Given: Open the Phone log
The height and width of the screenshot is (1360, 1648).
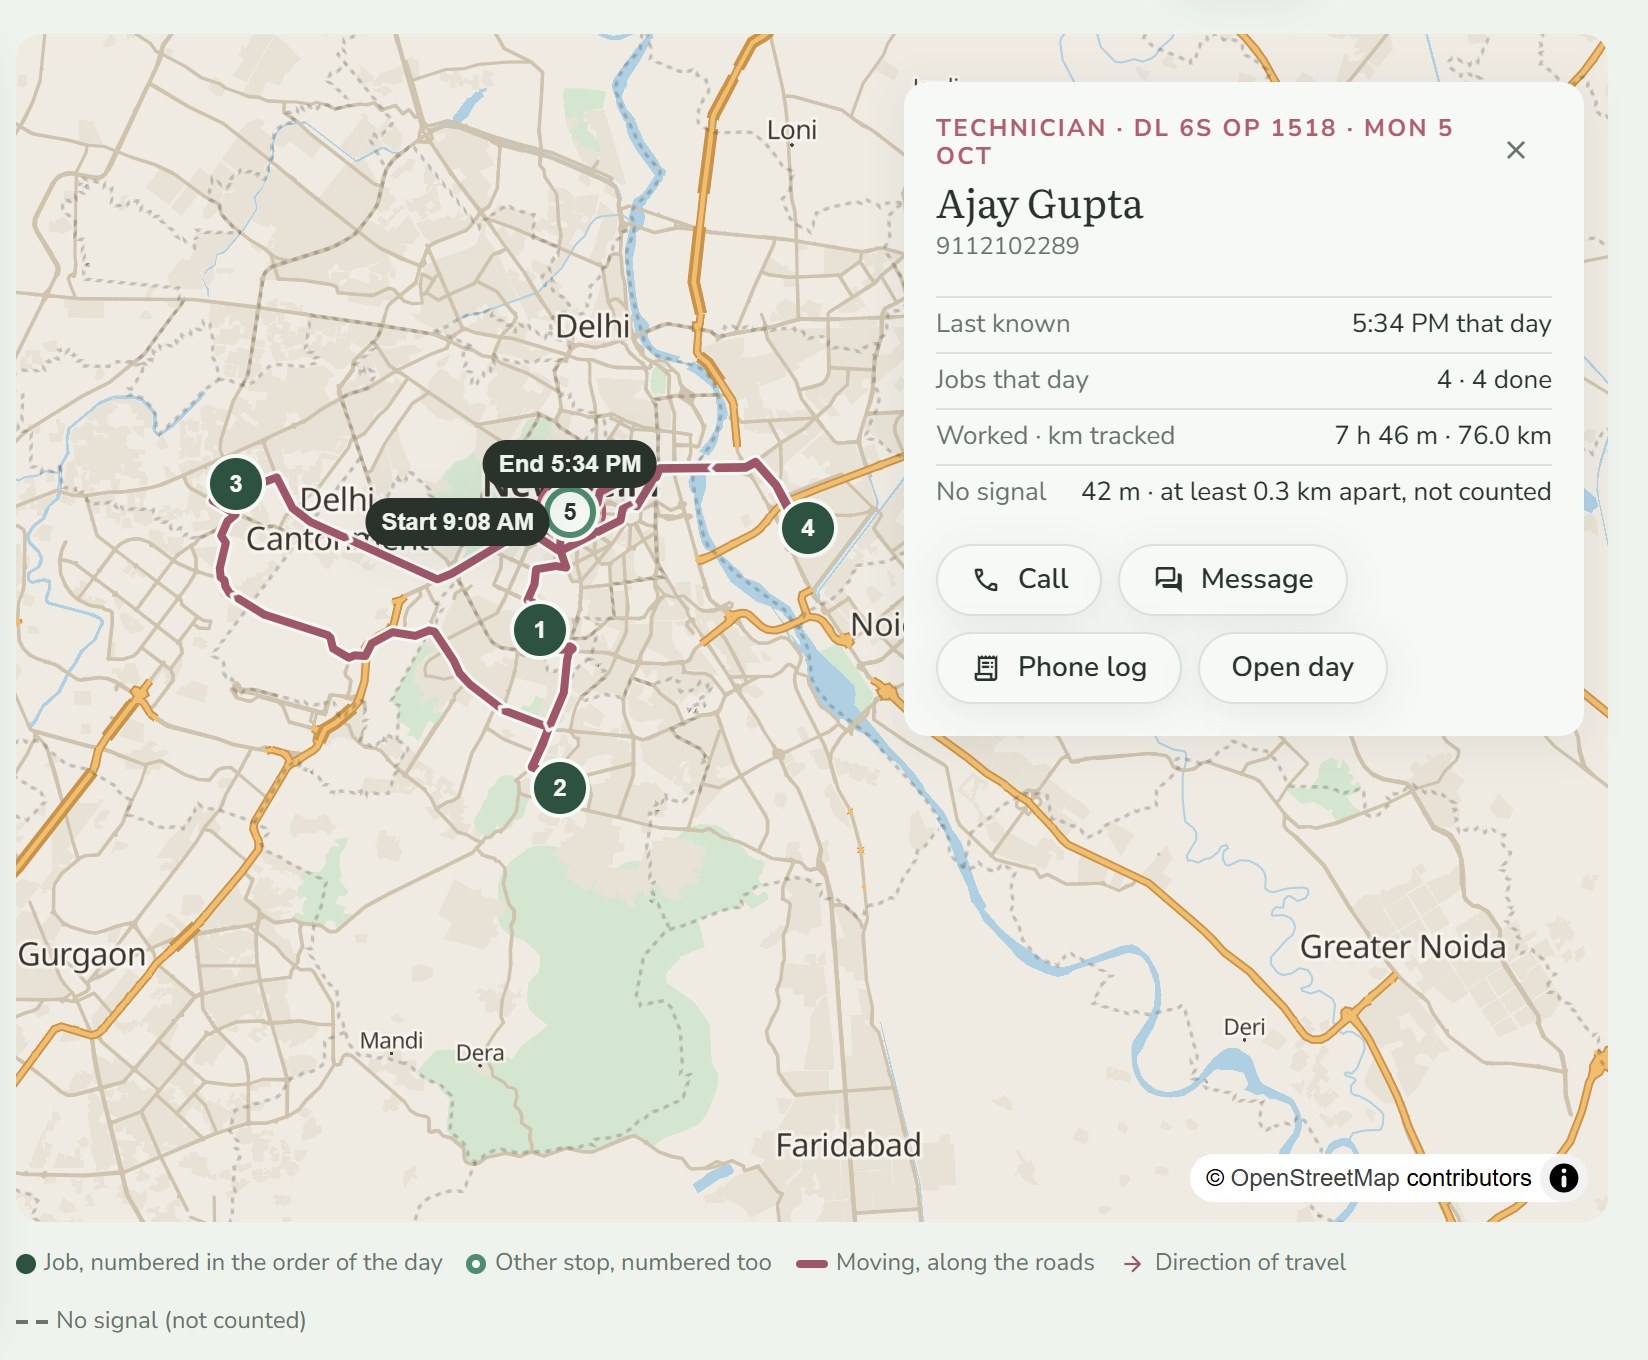Looking at the screenshot, I should (1059, 667).
